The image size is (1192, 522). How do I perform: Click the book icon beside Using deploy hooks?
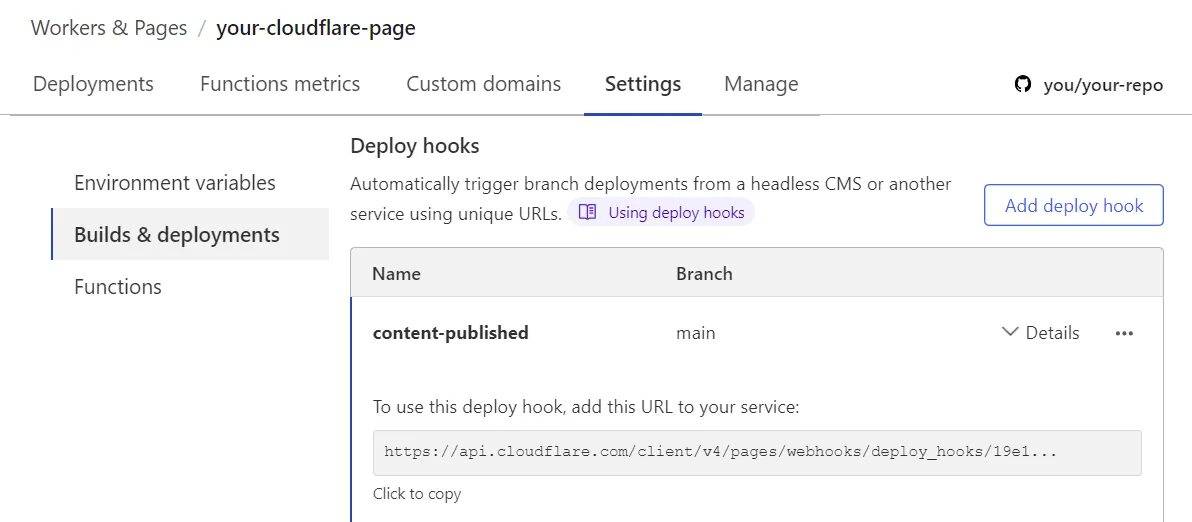[588, 212]
